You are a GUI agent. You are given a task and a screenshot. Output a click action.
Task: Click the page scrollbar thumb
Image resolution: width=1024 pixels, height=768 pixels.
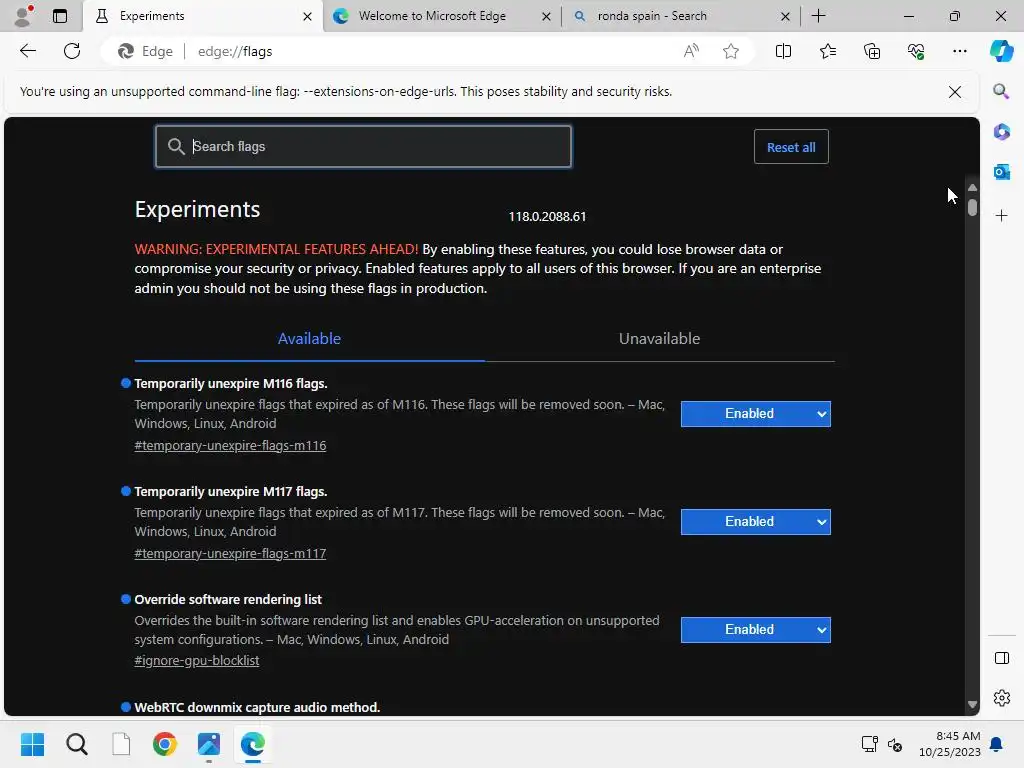(972, 207)
